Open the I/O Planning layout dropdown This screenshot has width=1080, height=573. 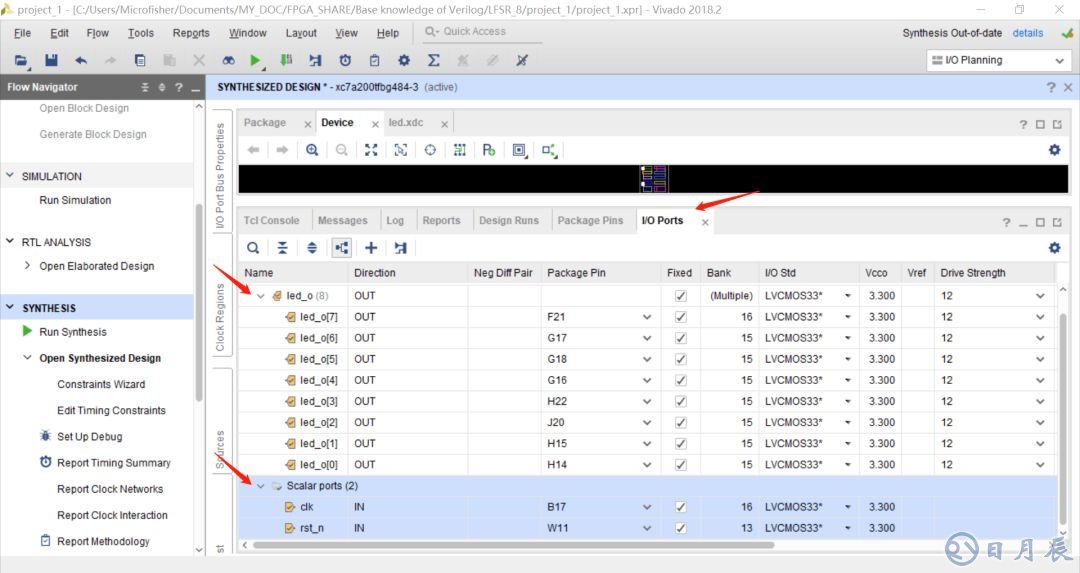997,60
